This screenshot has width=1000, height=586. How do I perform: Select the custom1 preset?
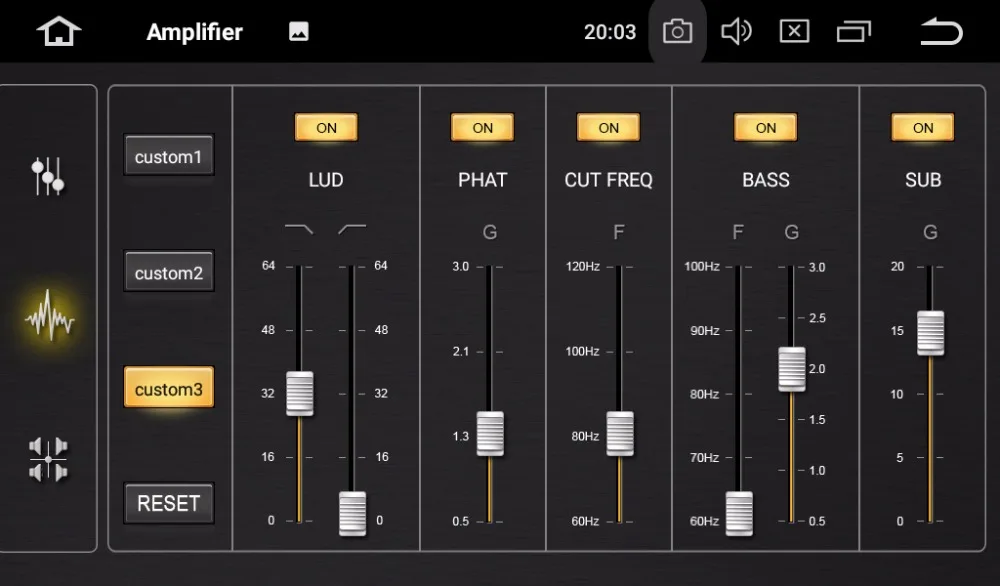click(x=169, y=156)
